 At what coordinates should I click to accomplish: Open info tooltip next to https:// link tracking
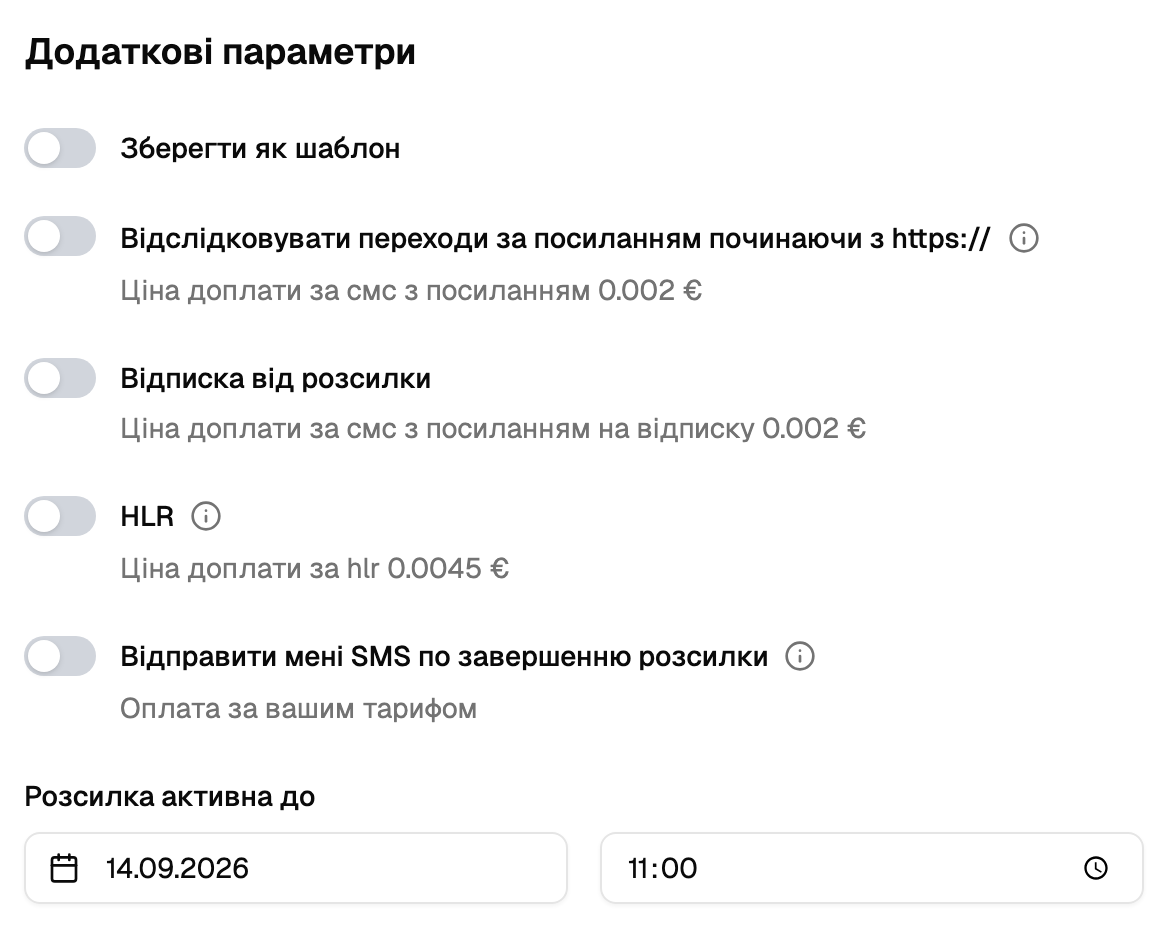tap(1023, 238)
